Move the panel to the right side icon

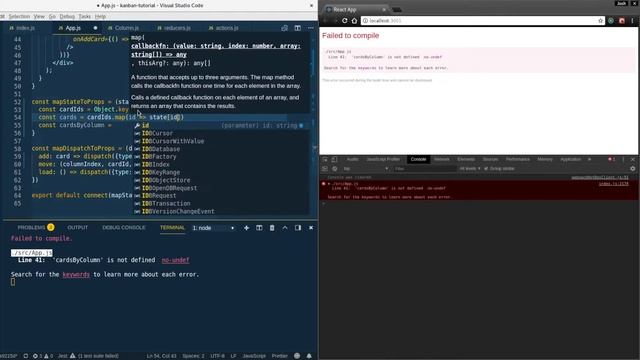298,228
